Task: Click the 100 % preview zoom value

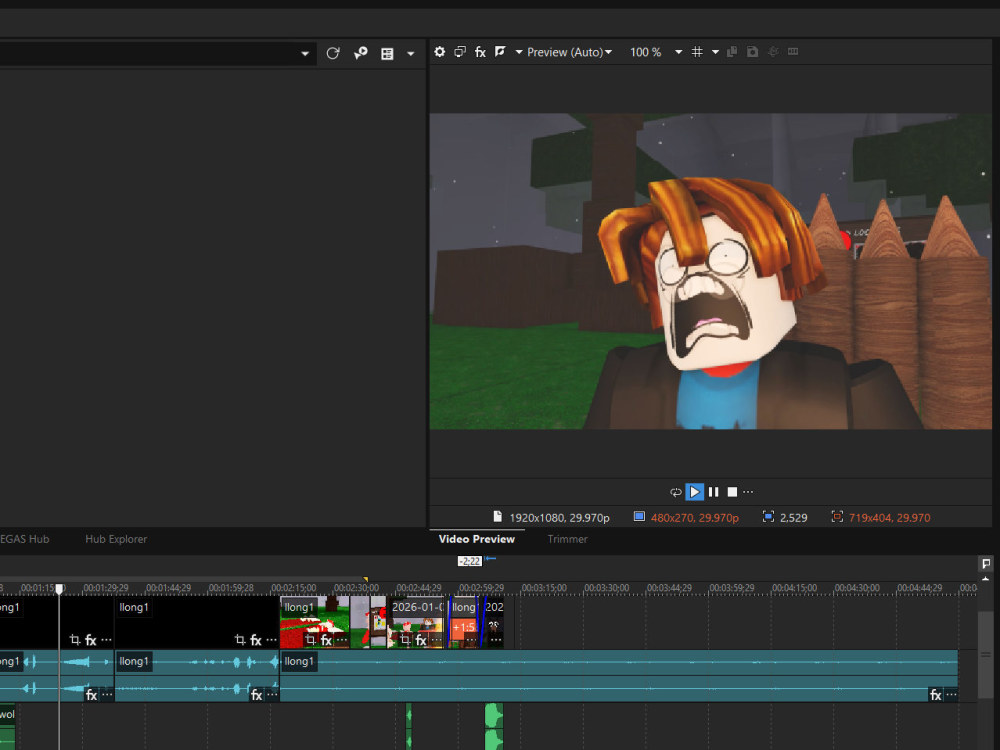Action: tap(645, 52)
